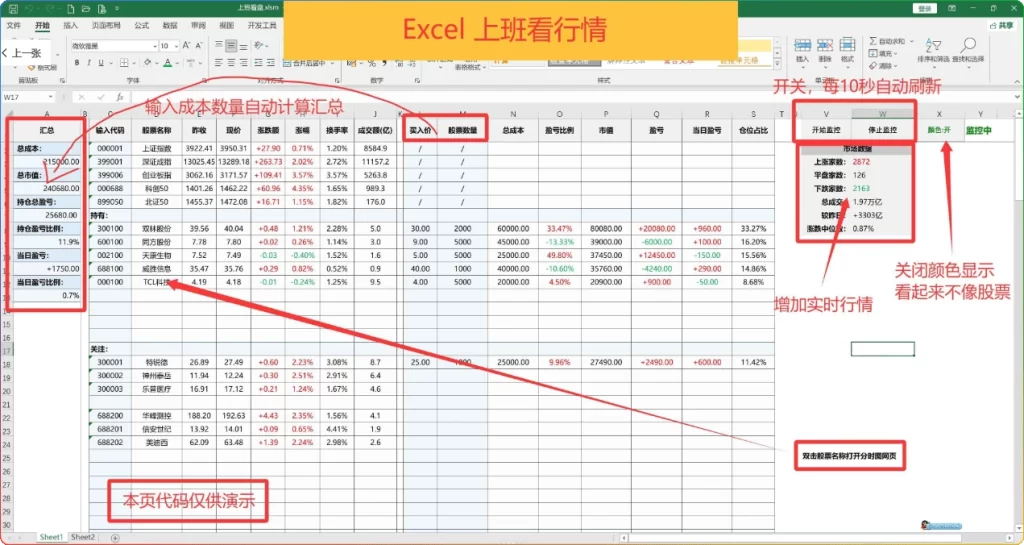This screenshot has width=1024, height=545.
Task: Apply bold formatting with the B icon
Action: coord(77,63)
